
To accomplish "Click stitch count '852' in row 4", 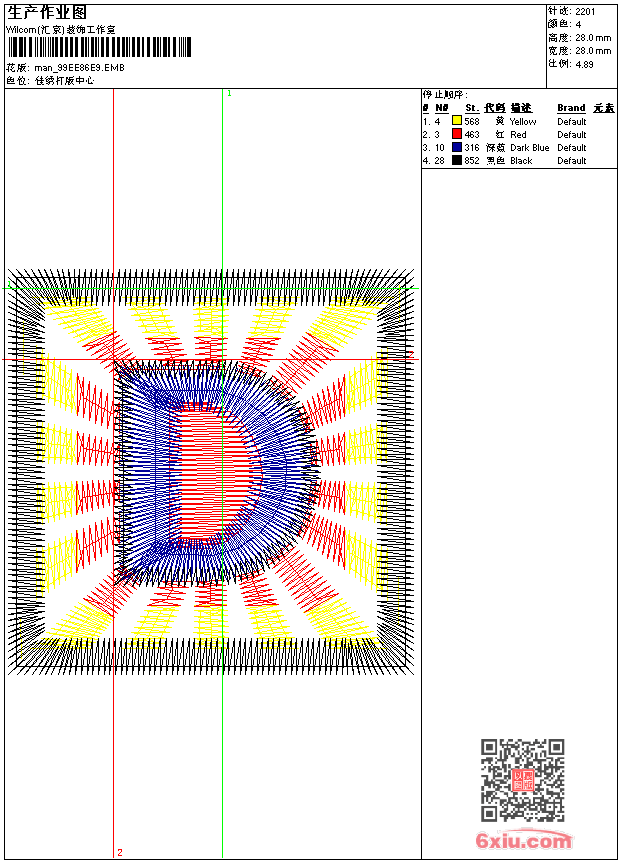I will 472,161.
